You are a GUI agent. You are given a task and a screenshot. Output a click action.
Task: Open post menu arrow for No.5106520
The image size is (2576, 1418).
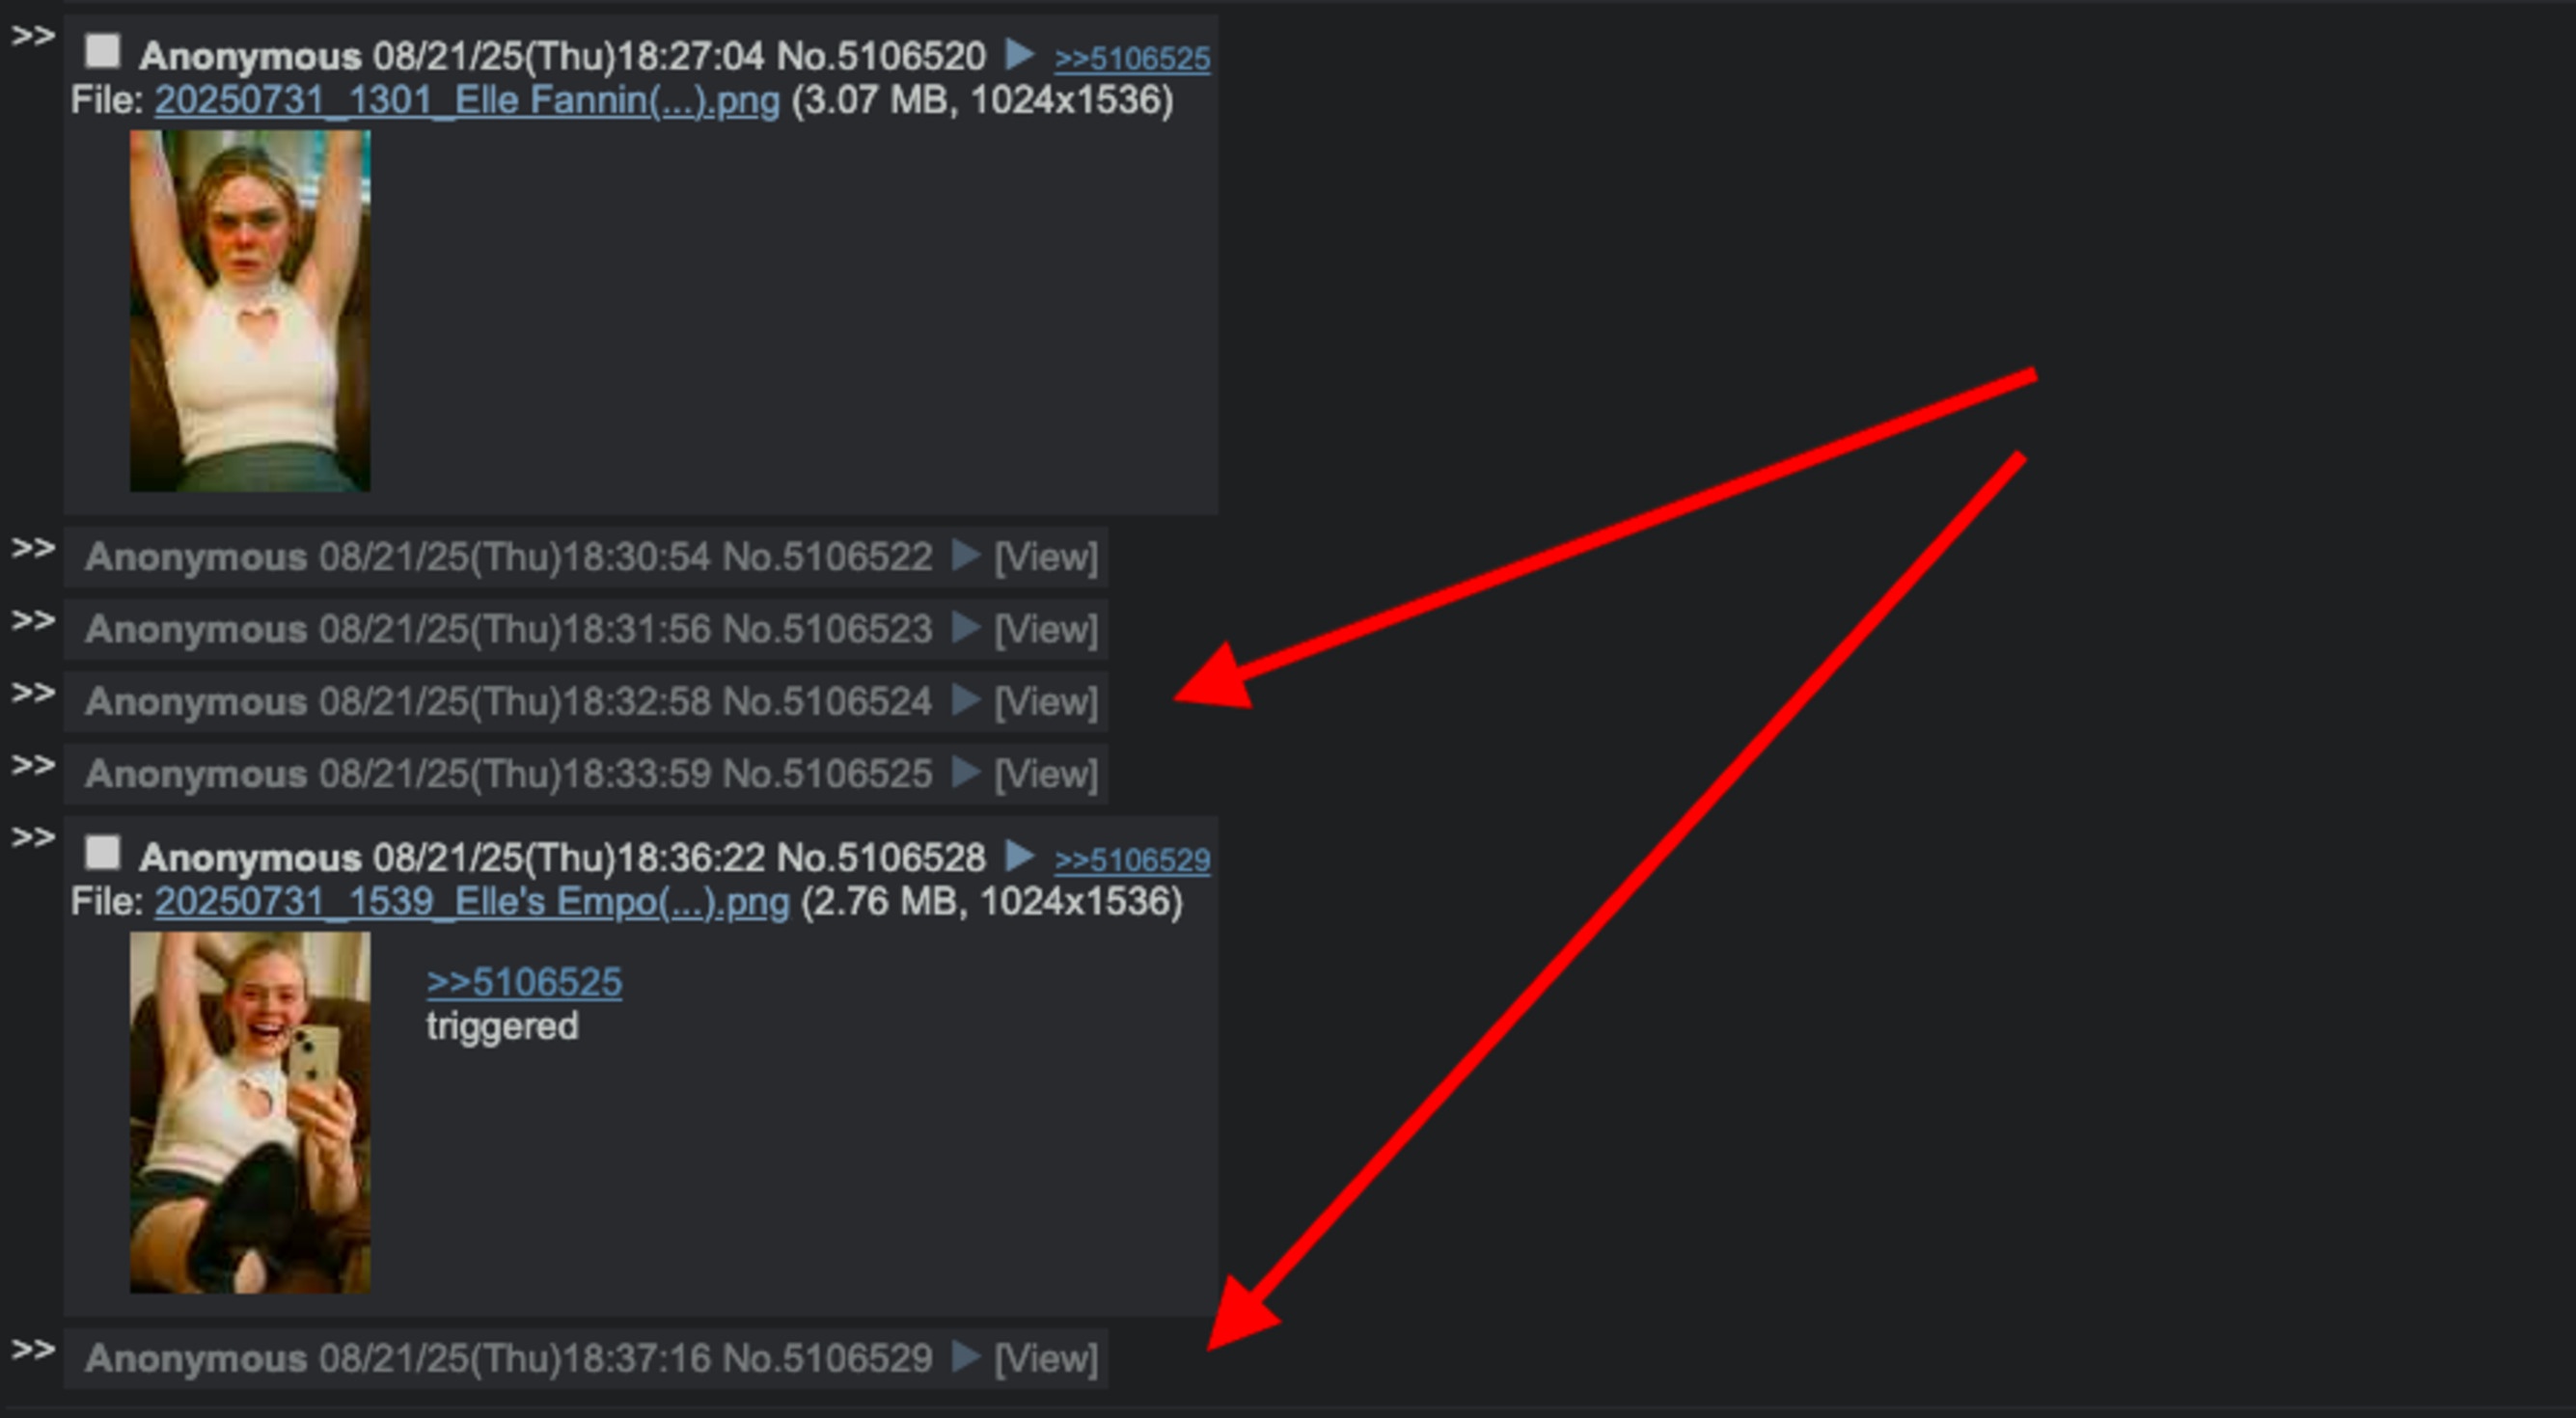(1018, 54)
